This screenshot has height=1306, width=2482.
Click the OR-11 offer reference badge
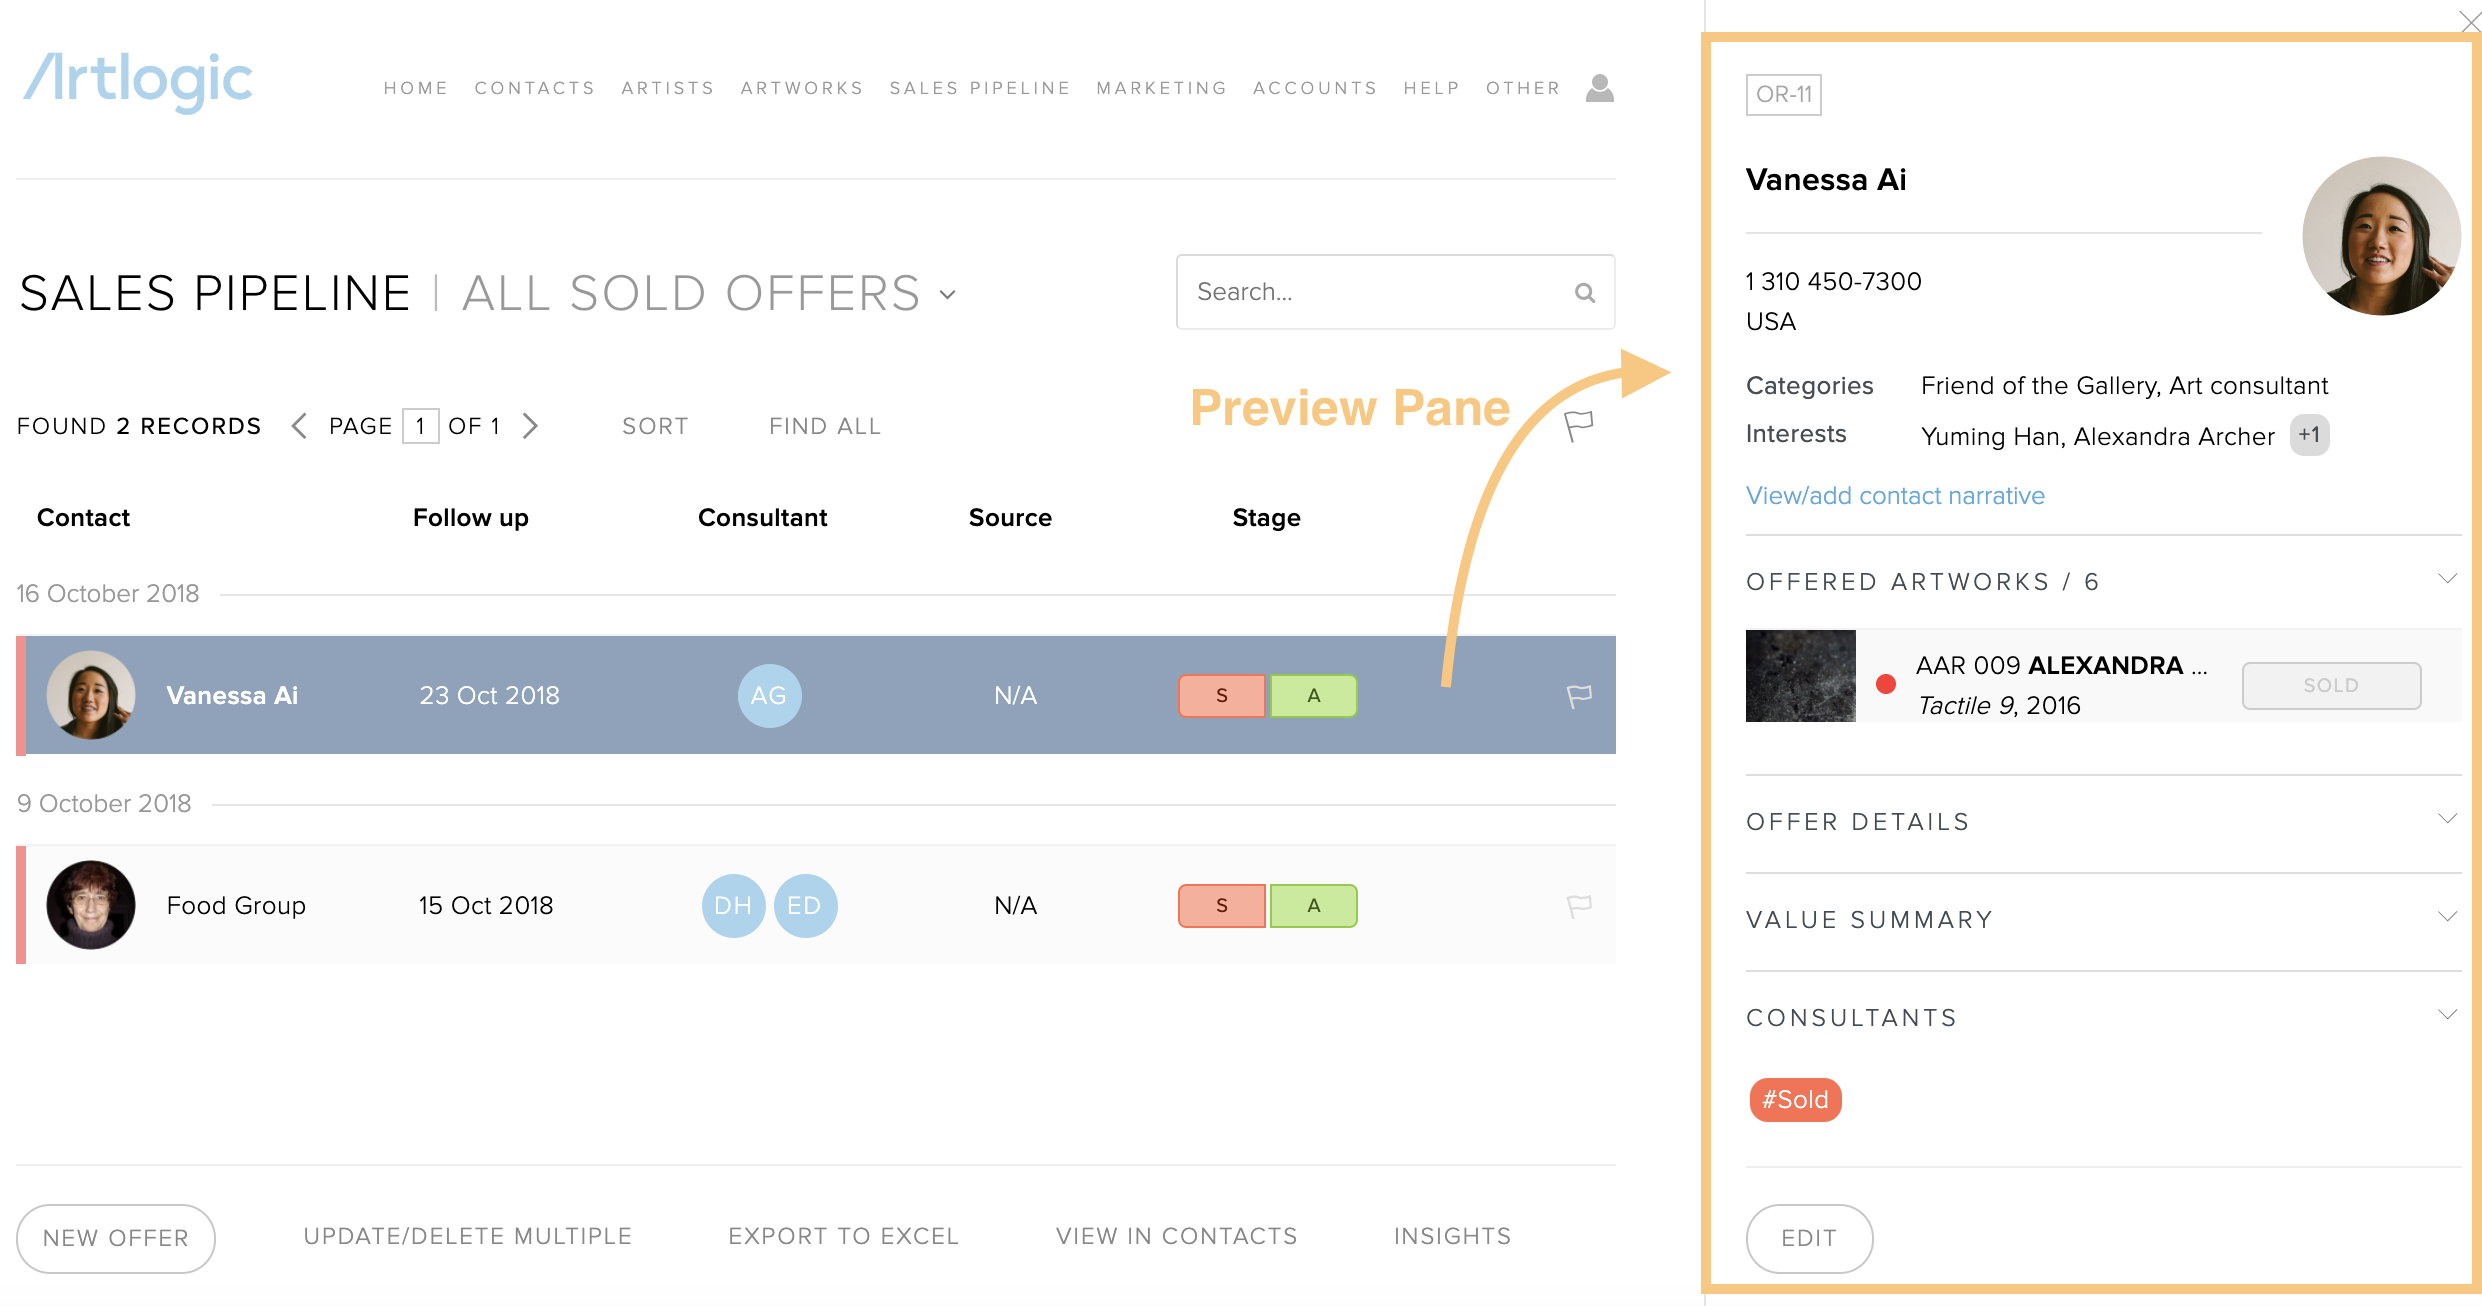tap(1784, 94)
